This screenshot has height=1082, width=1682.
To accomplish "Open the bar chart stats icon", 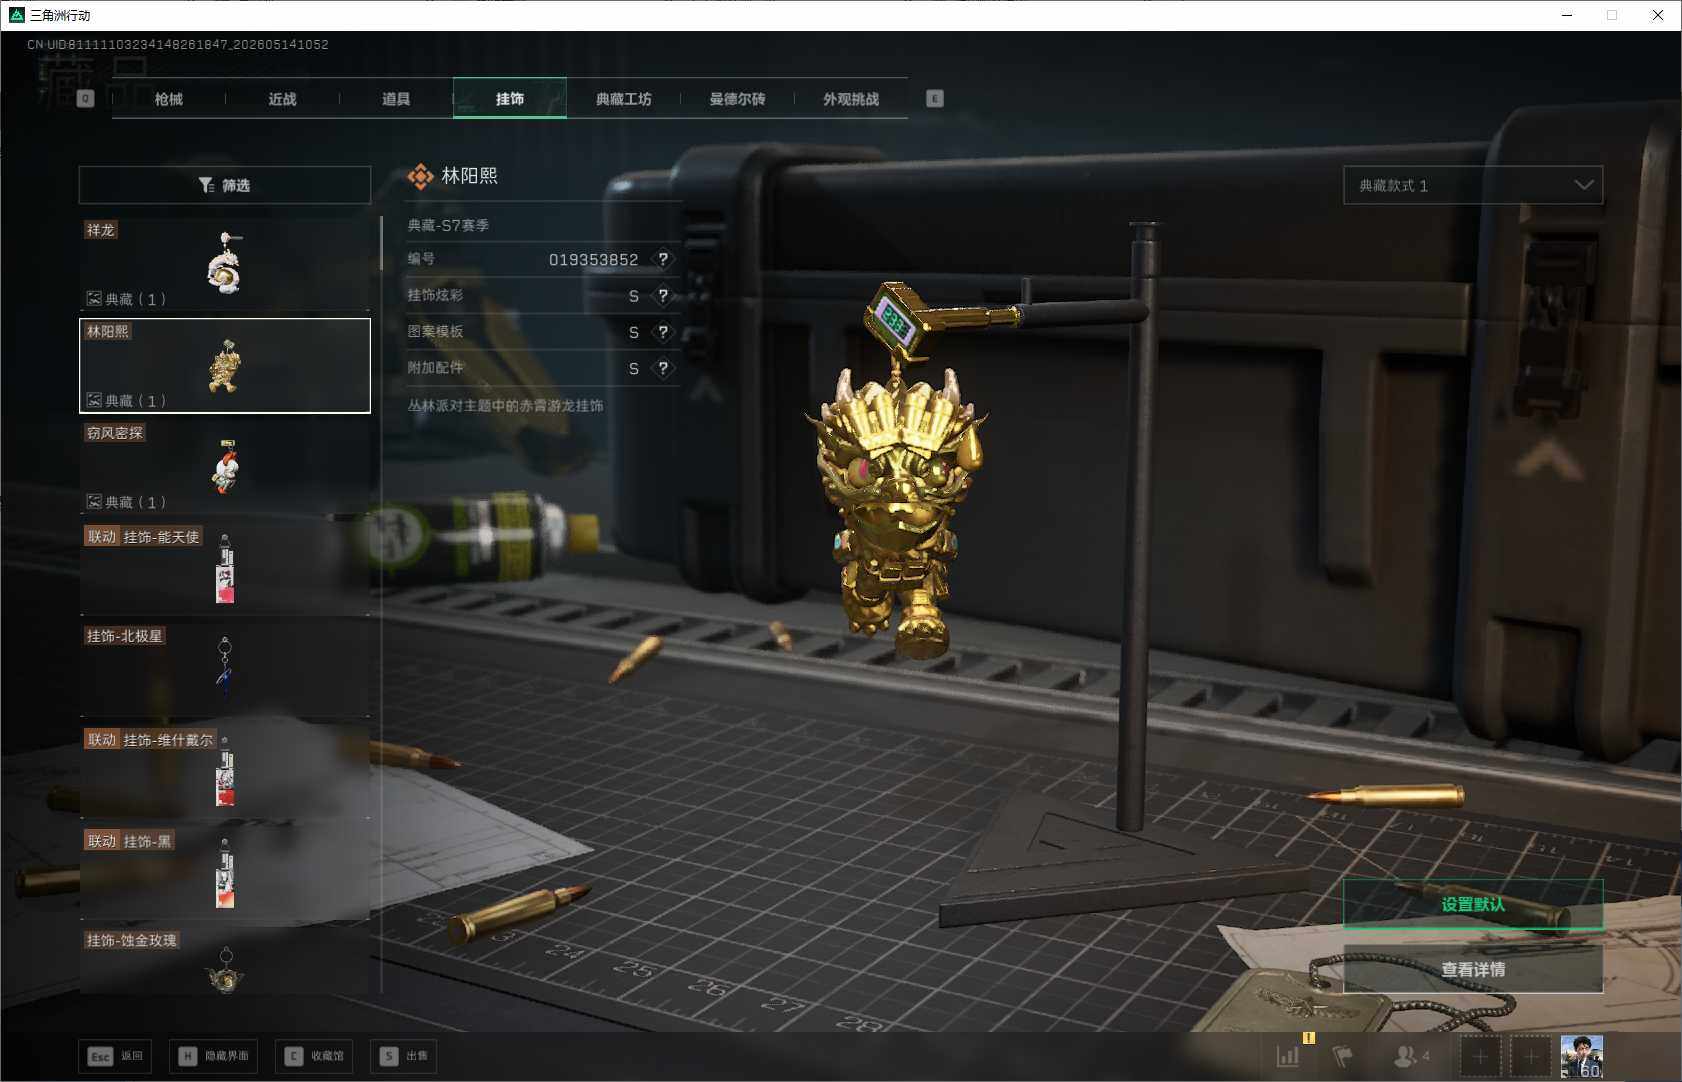I will pos(1288,1055).
